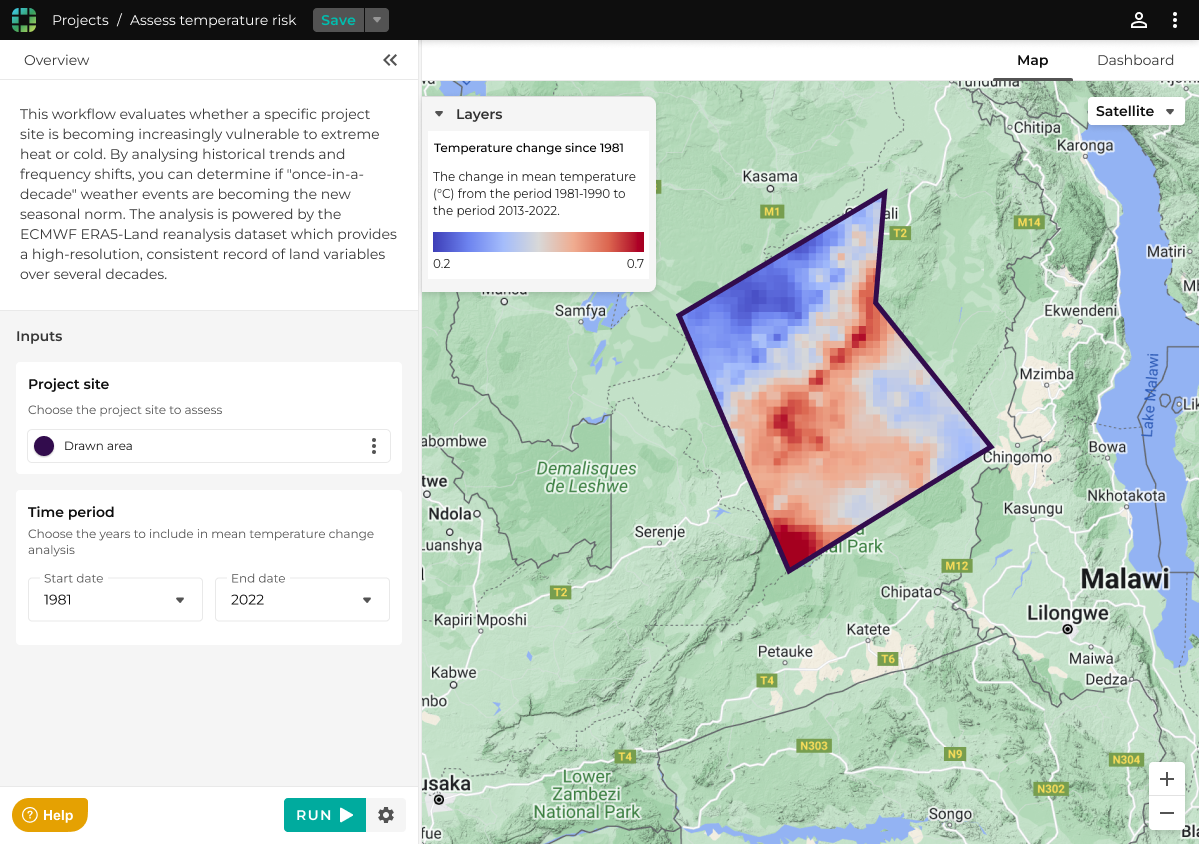Select the Drawn area project site field
Screen dimensions: 1199x844
point(209,446)
